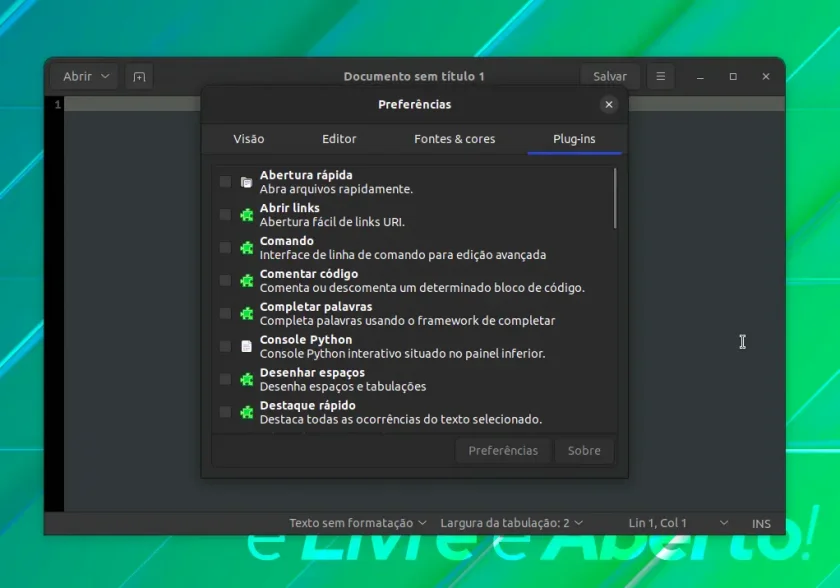Click the plugin Preferências button
This screenshot has width=840, height=588.
coord(503,451)
